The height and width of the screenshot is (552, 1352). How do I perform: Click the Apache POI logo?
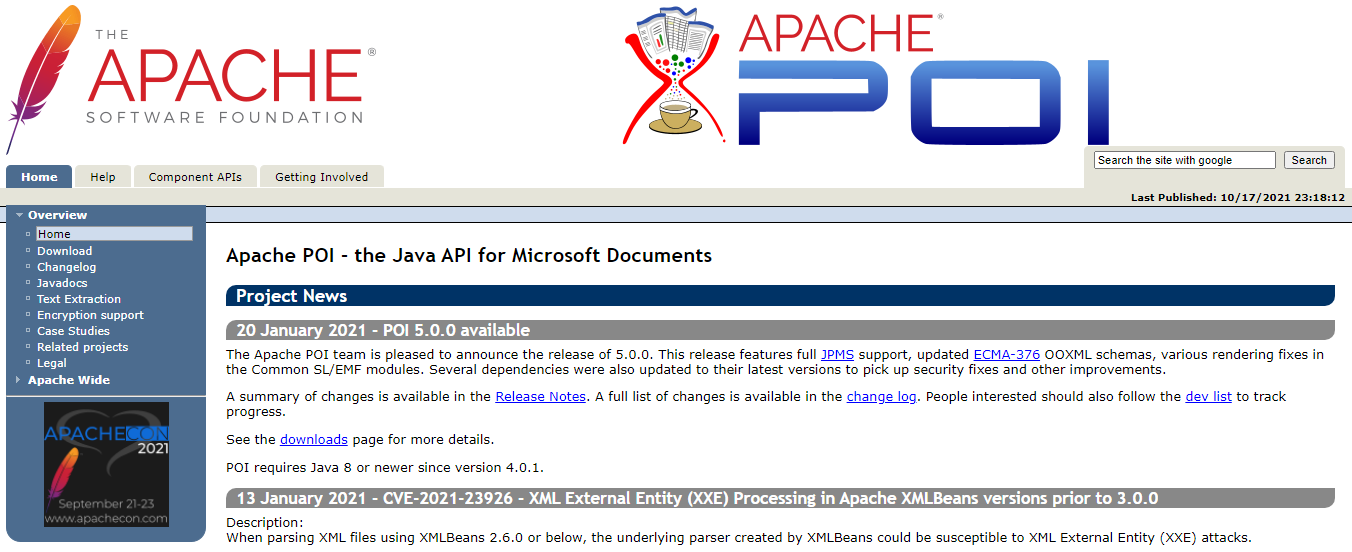867,76
